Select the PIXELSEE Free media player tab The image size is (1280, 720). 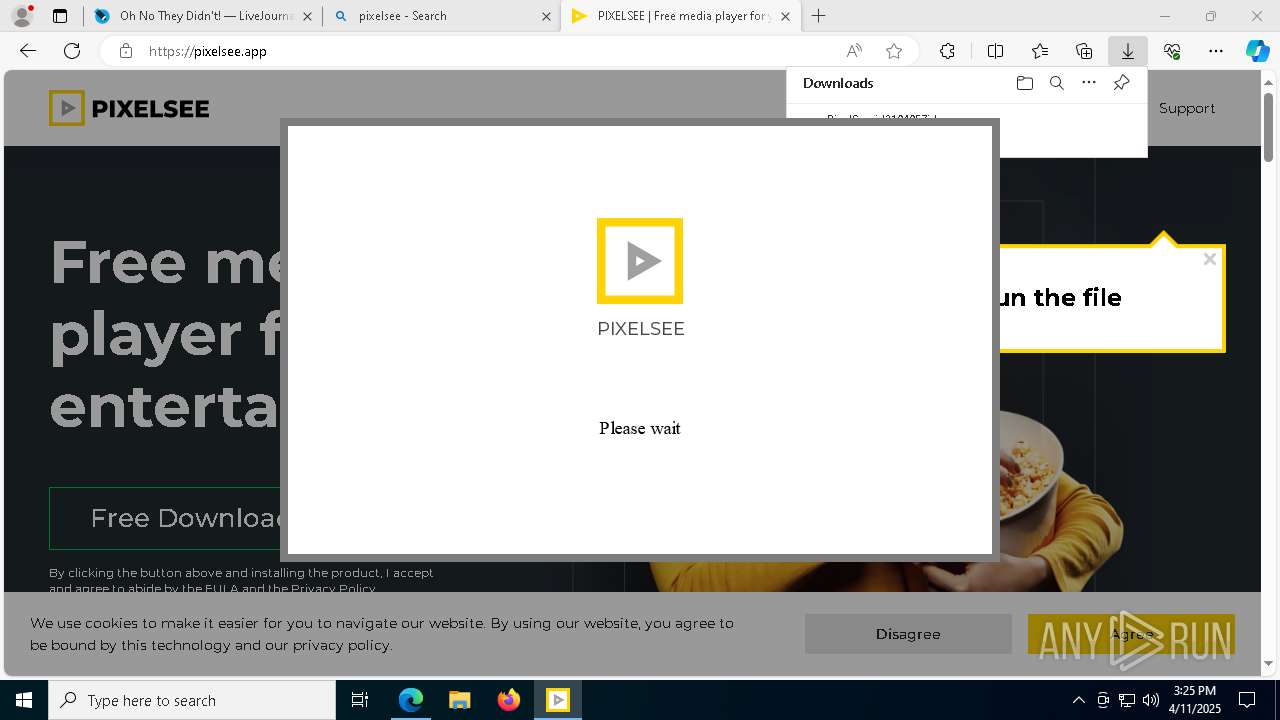[680, 16]
